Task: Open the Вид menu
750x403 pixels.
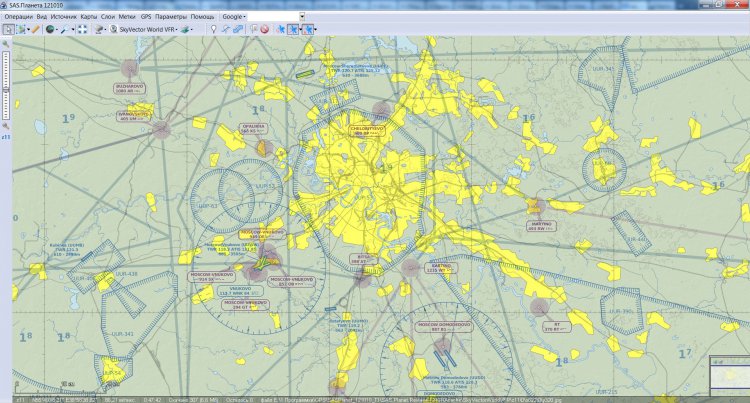Action: (42, 17)
